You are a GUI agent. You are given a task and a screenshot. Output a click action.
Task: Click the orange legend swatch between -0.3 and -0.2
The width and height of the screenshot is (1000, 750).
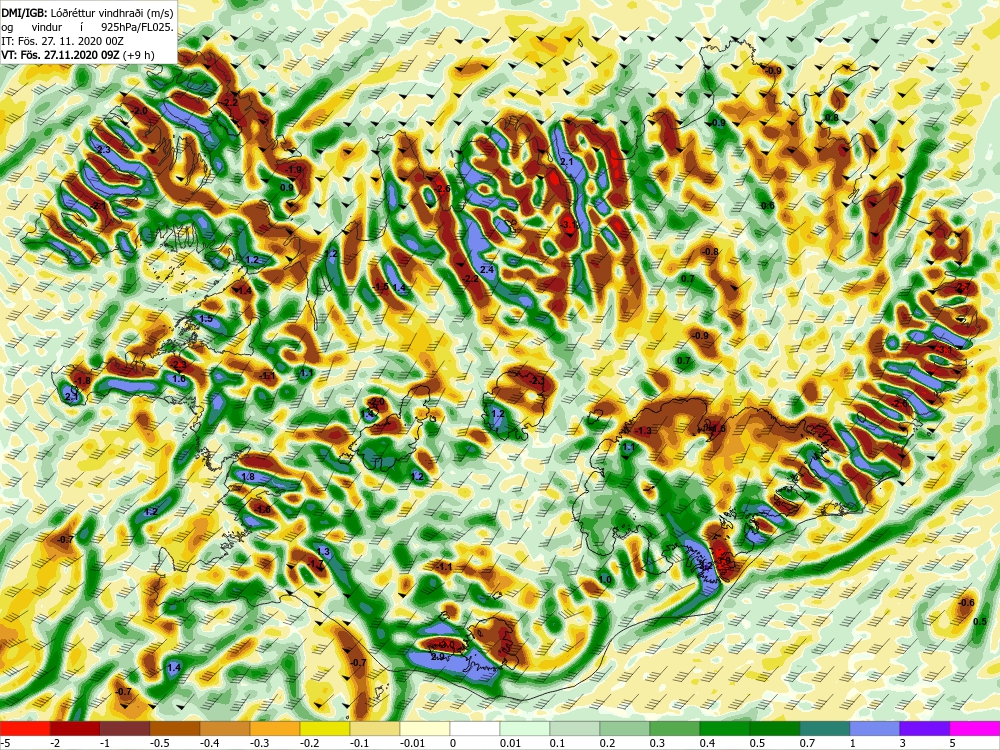point(275,728)
